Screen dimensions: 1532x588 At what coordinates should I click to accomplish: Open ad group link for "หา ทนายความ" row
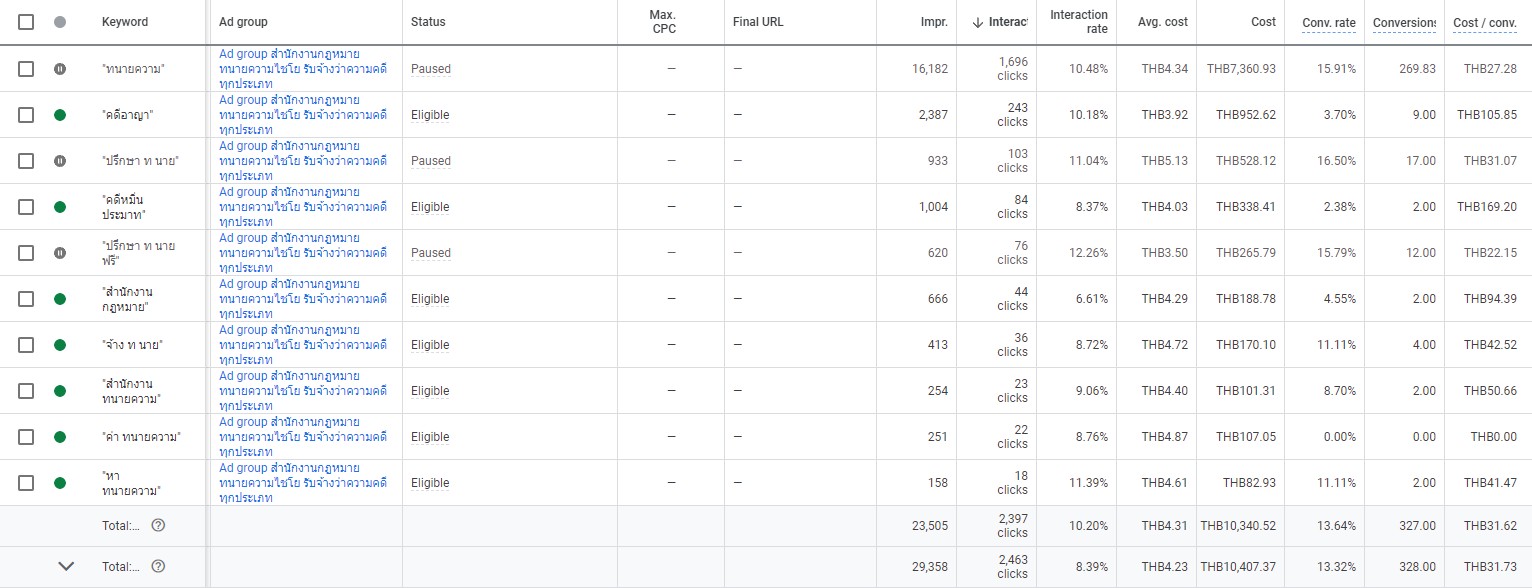coord(303,483)
